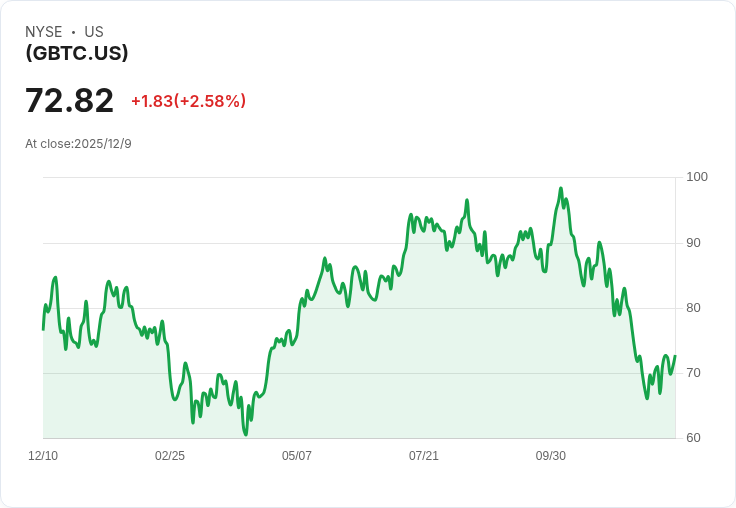
Task: Click the At close date text
Action: [78, 144]
